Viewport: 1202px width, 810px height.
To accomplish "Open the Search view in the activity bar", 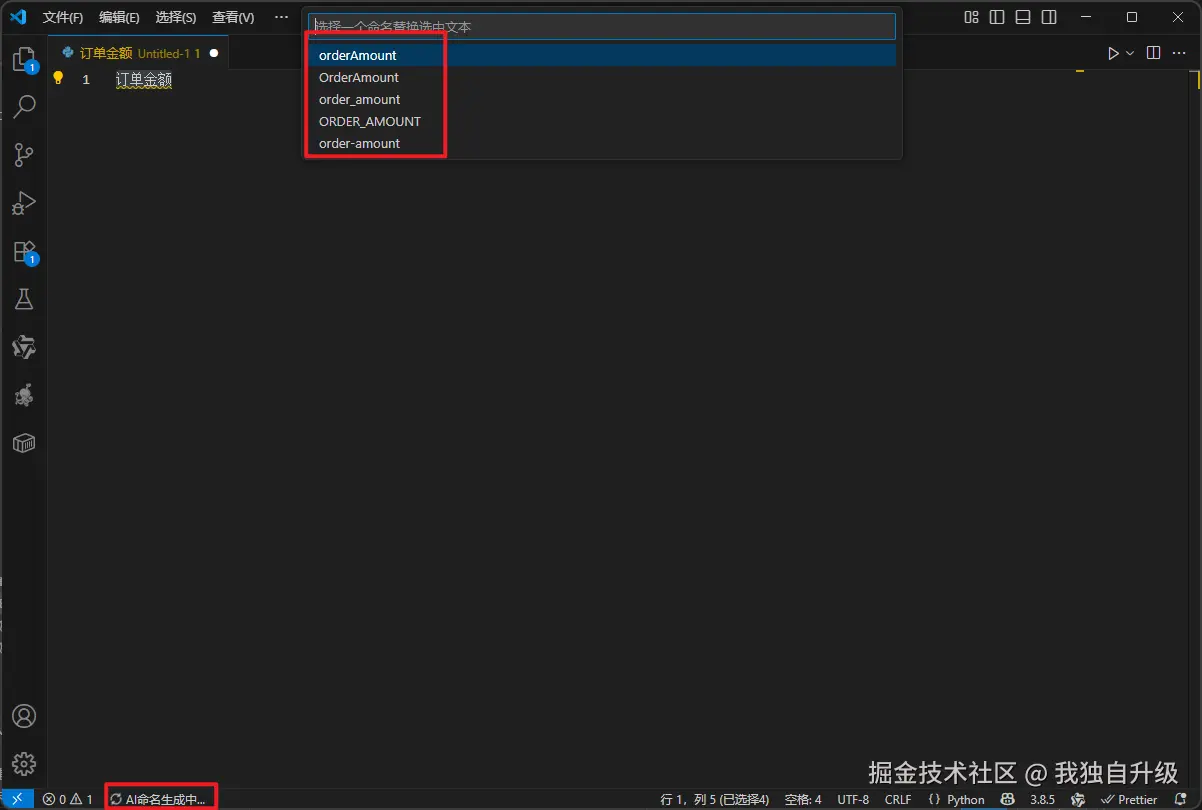I will (23, 106).
